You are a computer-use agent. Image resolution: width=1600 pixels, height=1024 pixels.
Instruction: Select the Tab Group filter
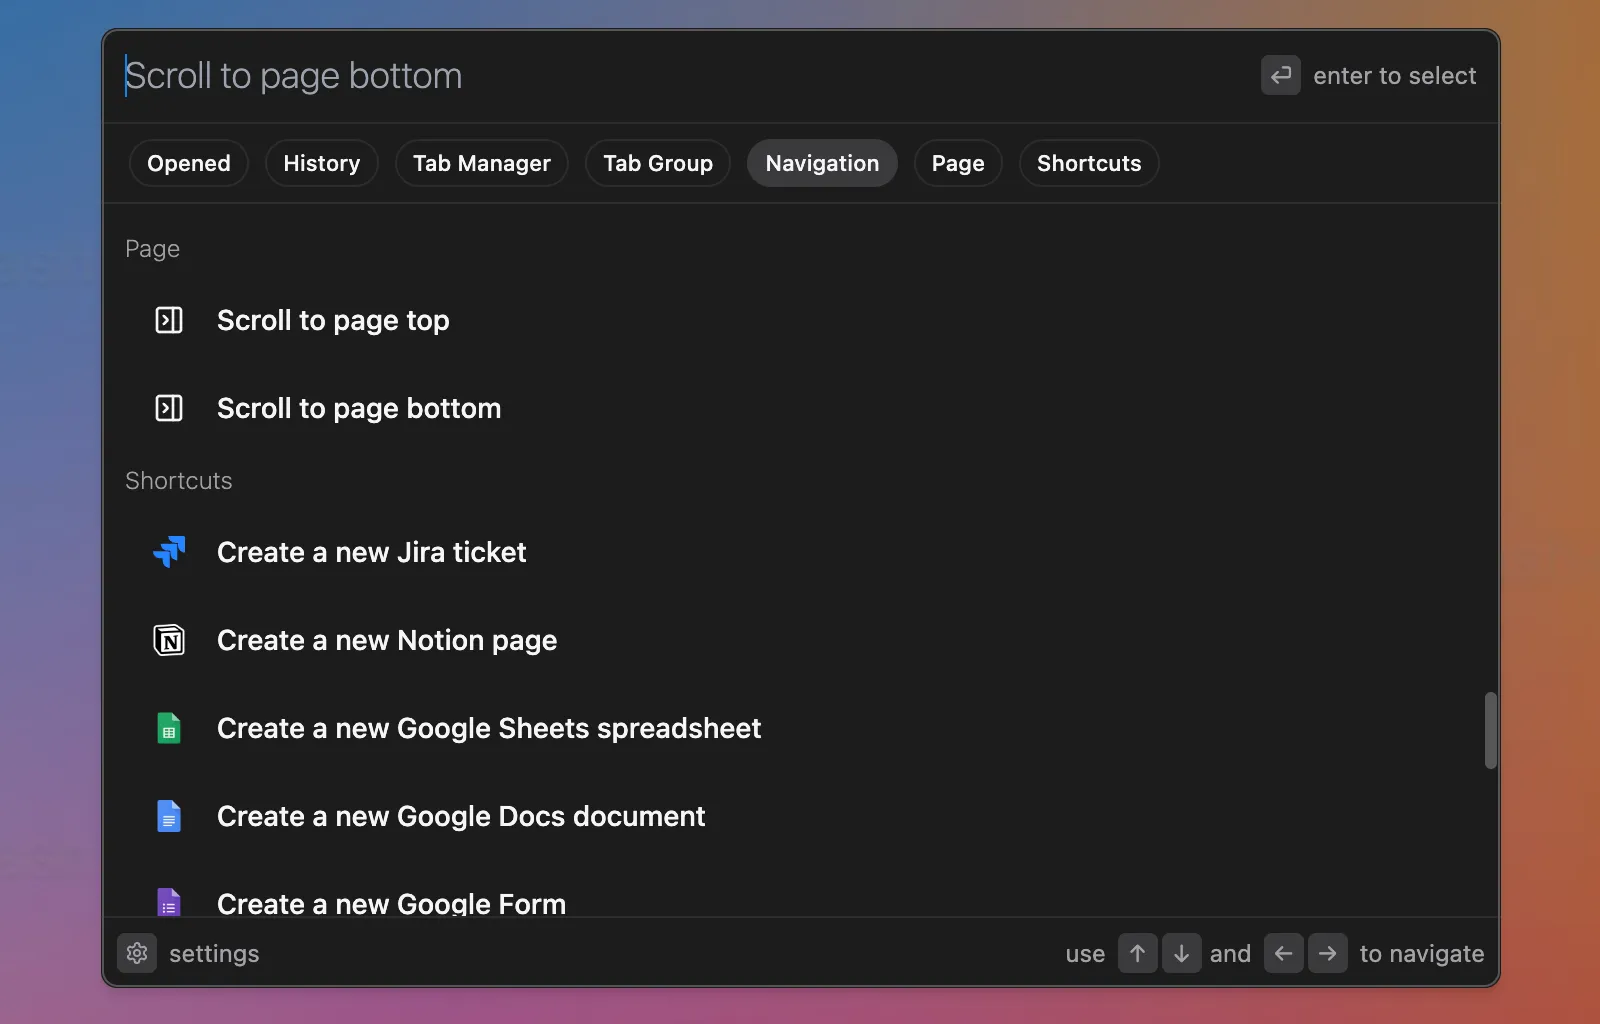pos(658,163)
